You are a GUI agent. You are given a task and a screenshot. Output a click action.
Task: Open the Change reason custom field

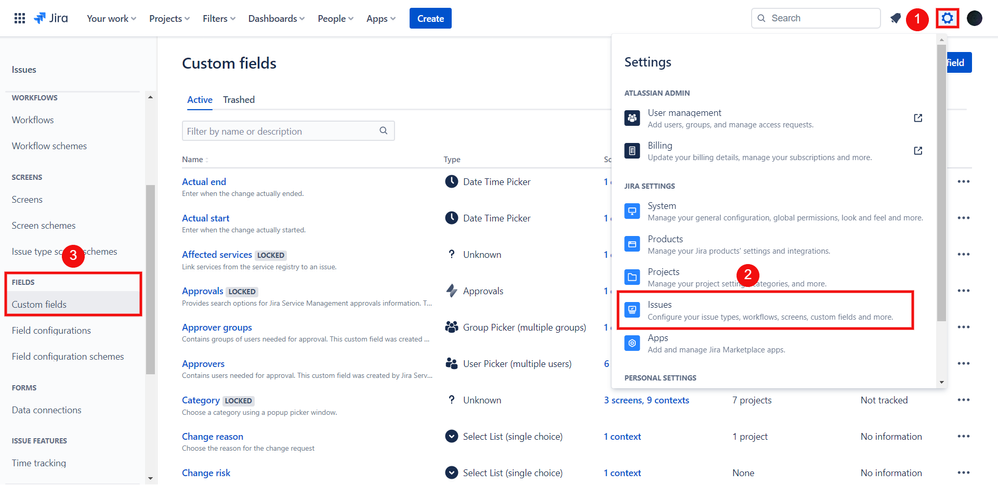click(213, 437)
